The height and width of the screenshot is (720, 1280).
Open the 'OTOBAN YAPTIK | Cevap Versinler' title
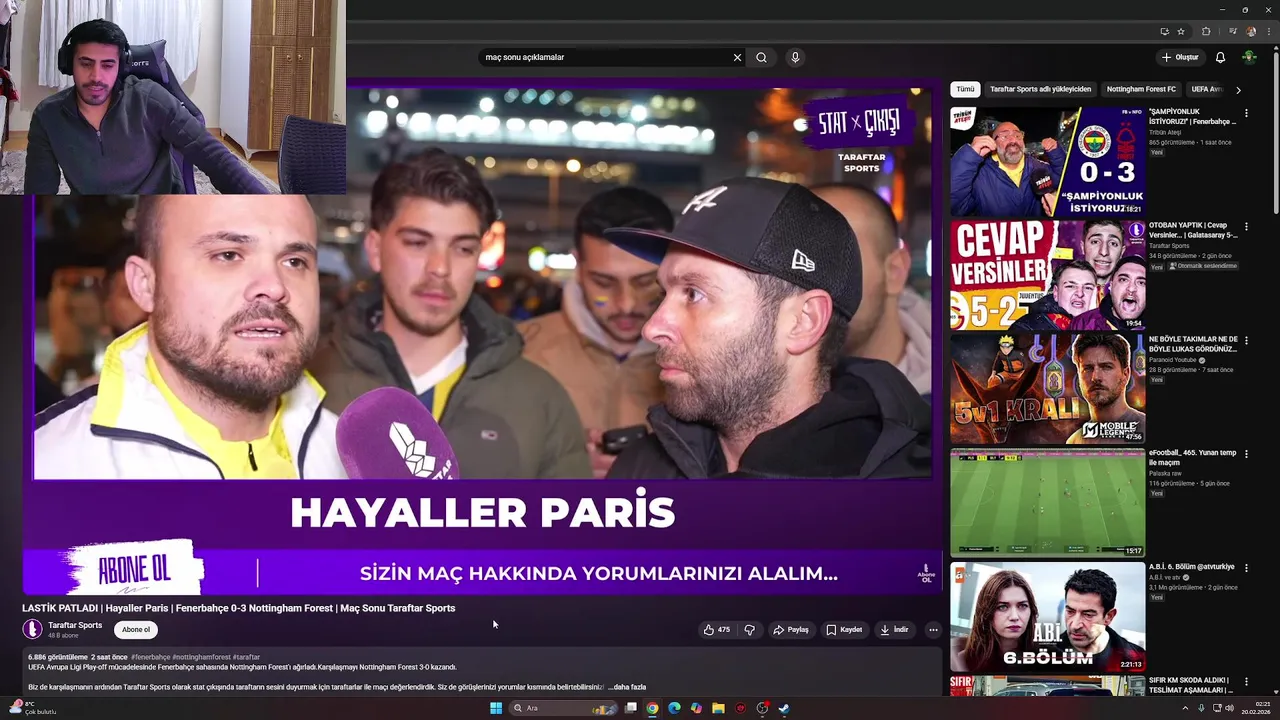click(1193, 230)
